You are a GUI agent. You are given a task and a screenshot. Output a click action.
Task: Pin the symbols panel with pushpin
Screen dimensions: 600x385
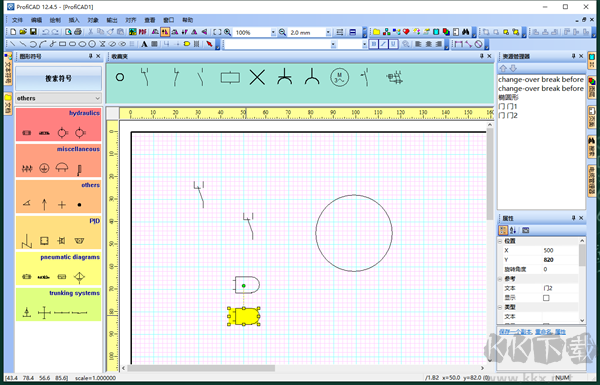(91, 56)
